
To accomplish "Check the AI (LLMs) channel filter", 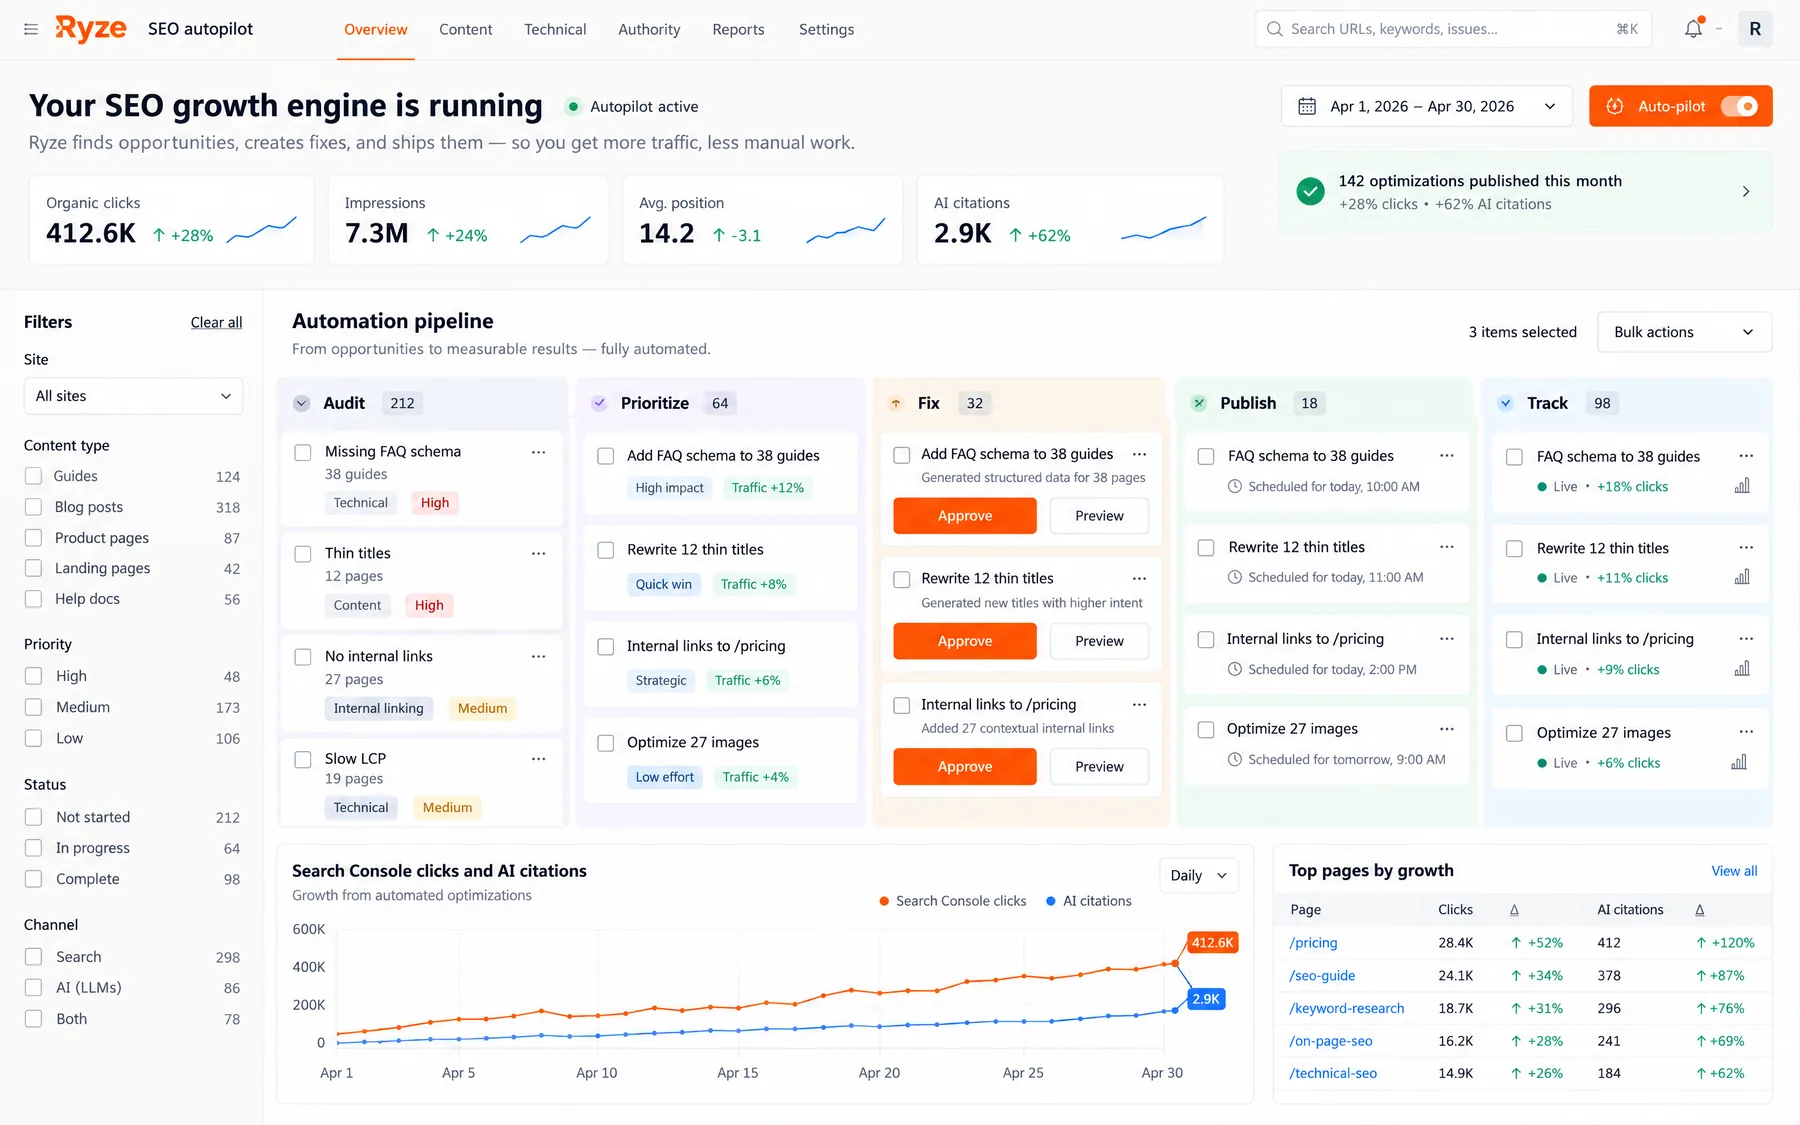I will tap(33, 988).
